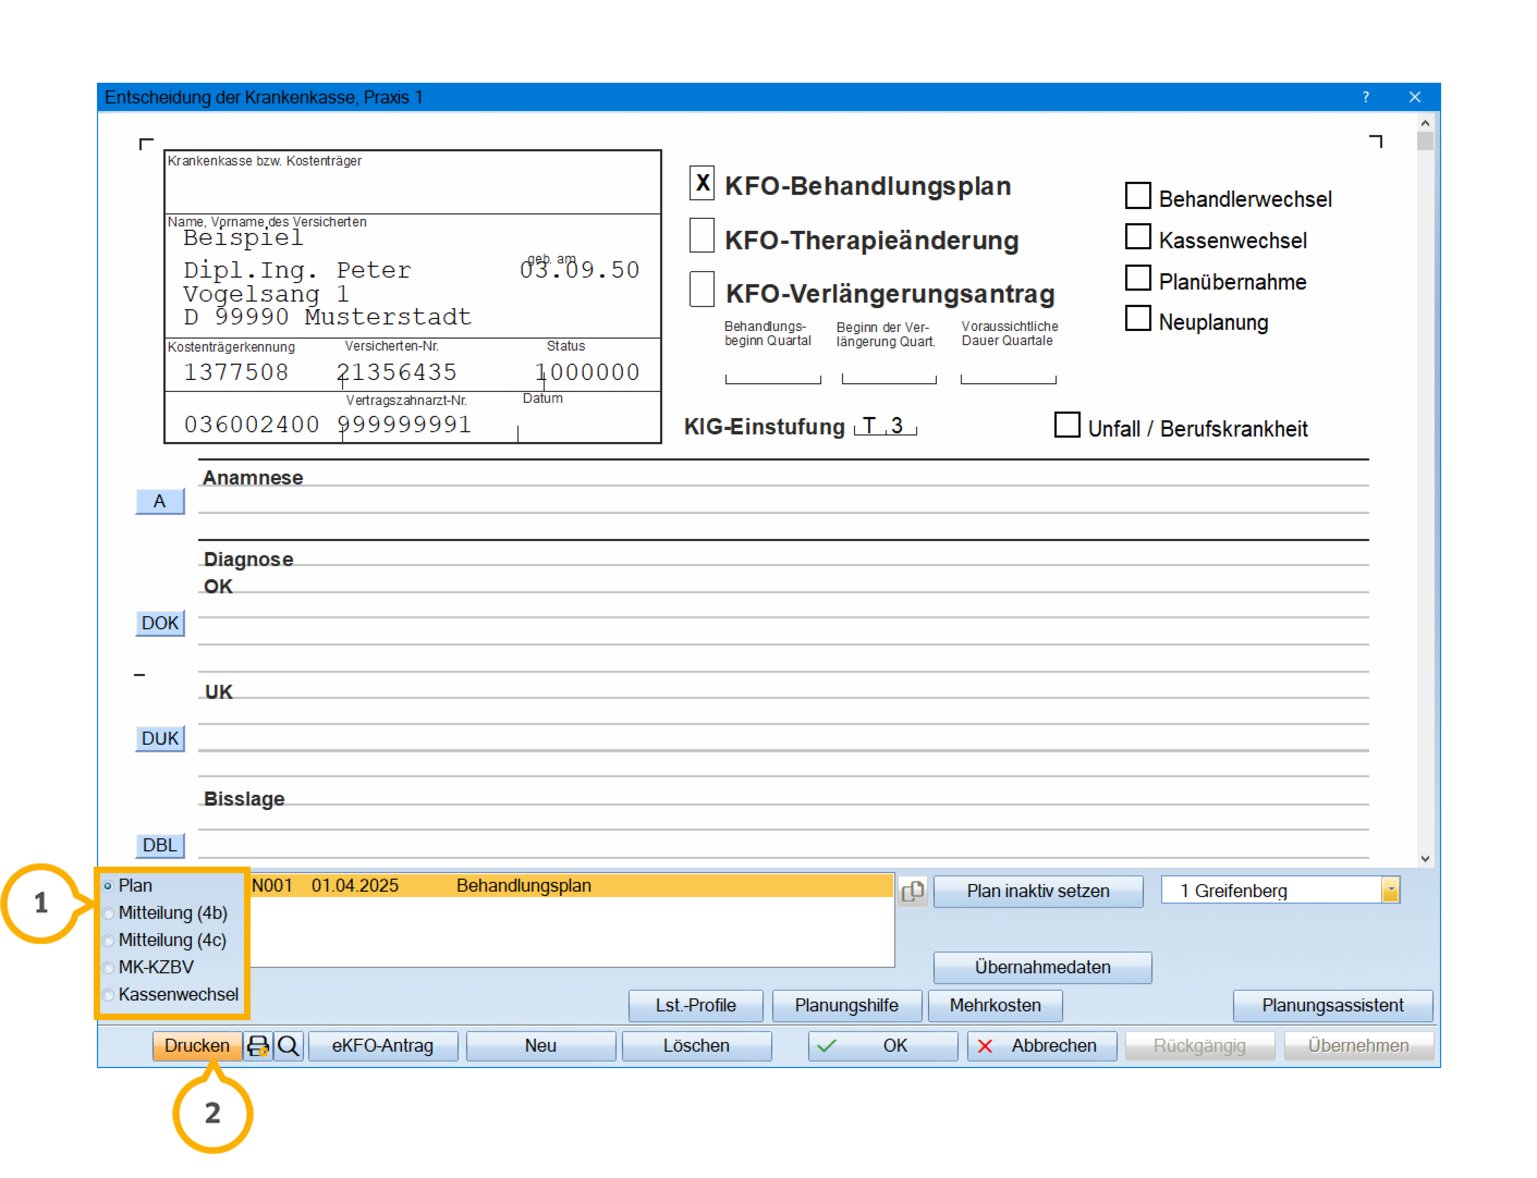Image resolution: width=1537 pixels, height=1178 pixels.
Task: Click the Mehrkosten button
Action: point(995,1006)
